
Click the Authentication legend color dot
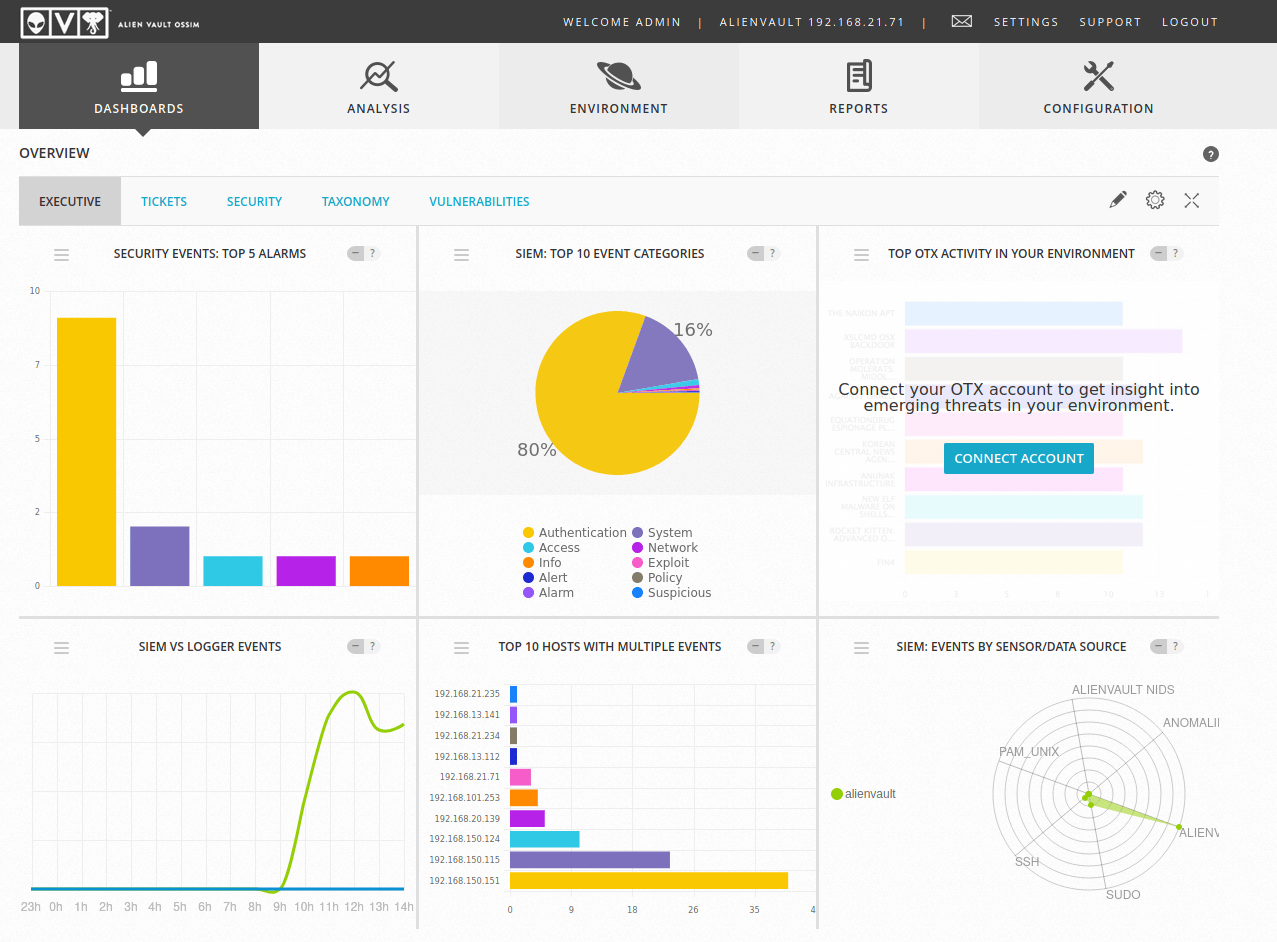pyautogui.click(x=529, y=533)
